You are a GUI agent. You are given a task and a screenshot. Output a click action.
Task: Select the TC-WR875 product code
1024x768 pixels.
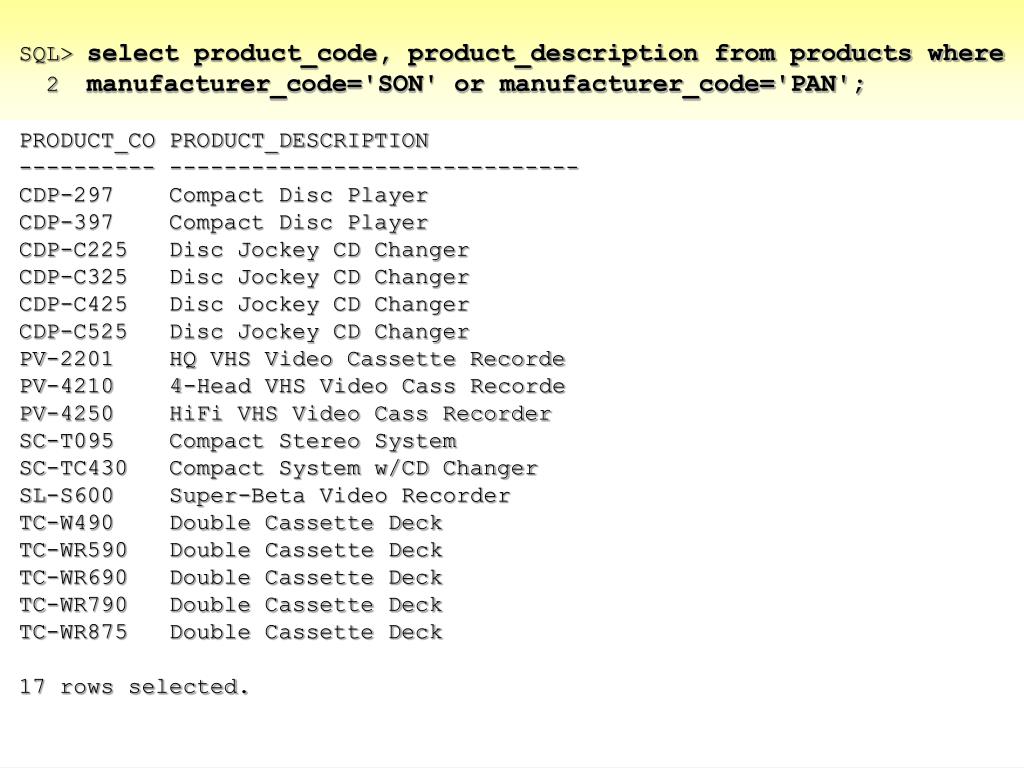[x=73, y=632]
